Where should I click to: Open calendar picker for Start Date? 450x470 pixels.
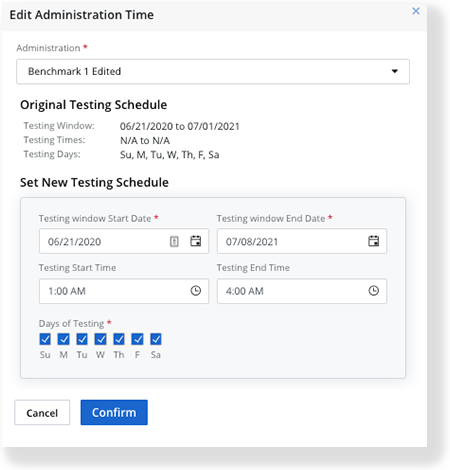click(x=195, y=241)
